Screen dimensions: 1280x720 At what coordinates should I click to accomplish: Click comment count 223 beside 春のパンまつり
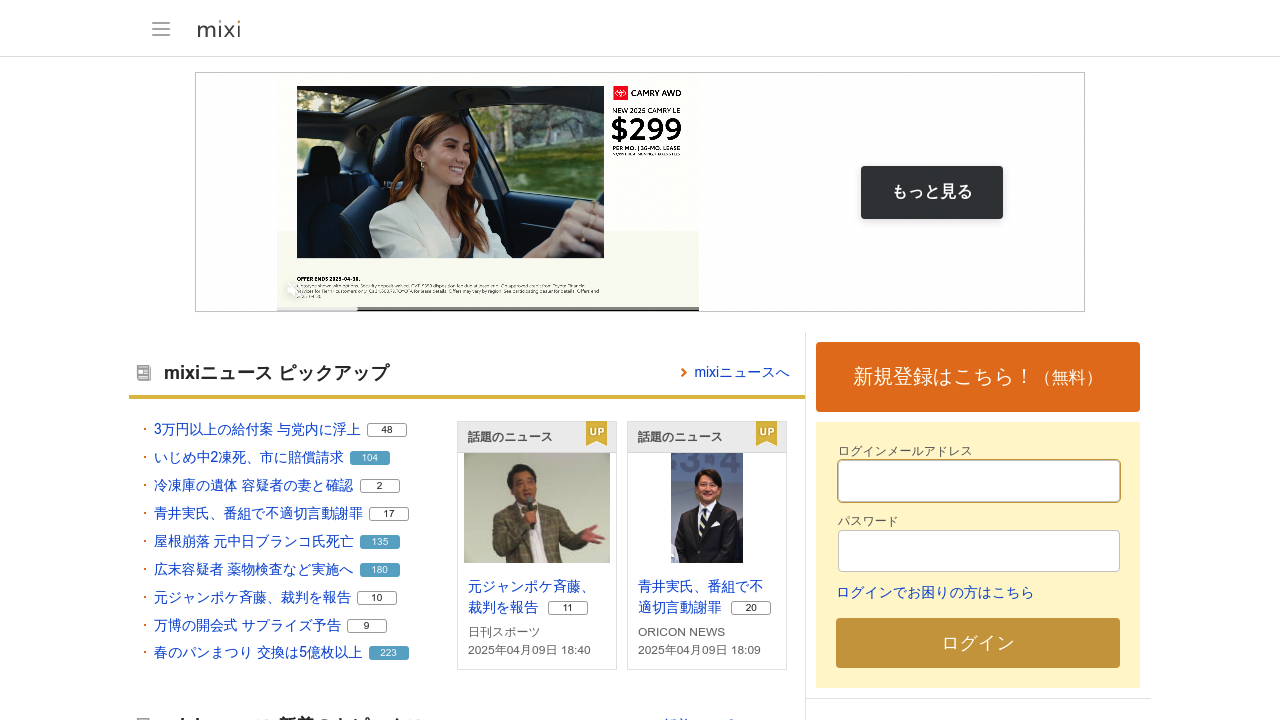tap(389, 653)
